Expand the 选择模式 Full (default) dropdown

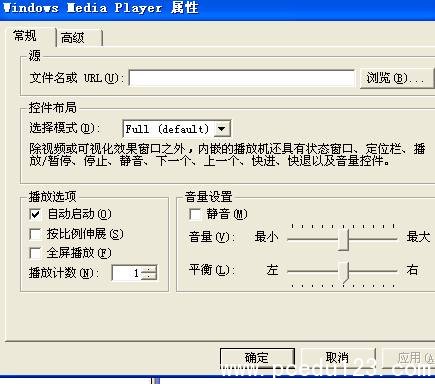coord(223,129)
